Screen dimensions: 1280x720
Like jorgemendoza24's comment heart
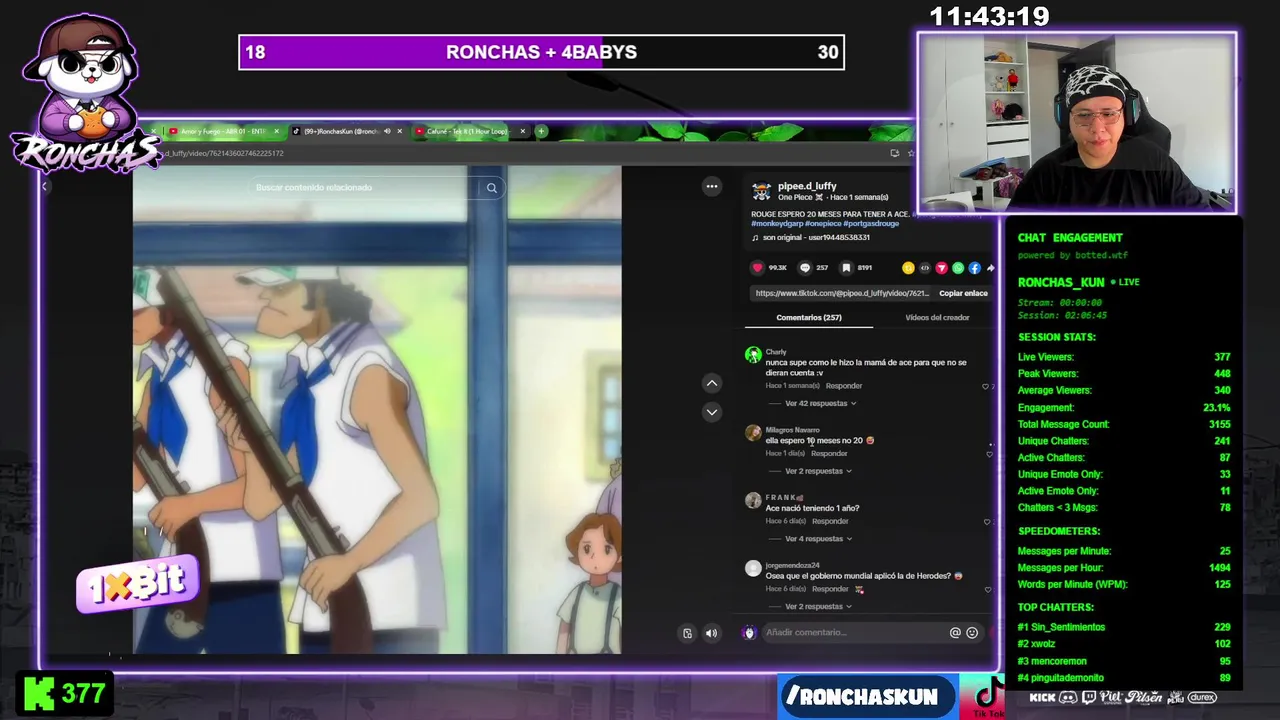click(988, 590)
